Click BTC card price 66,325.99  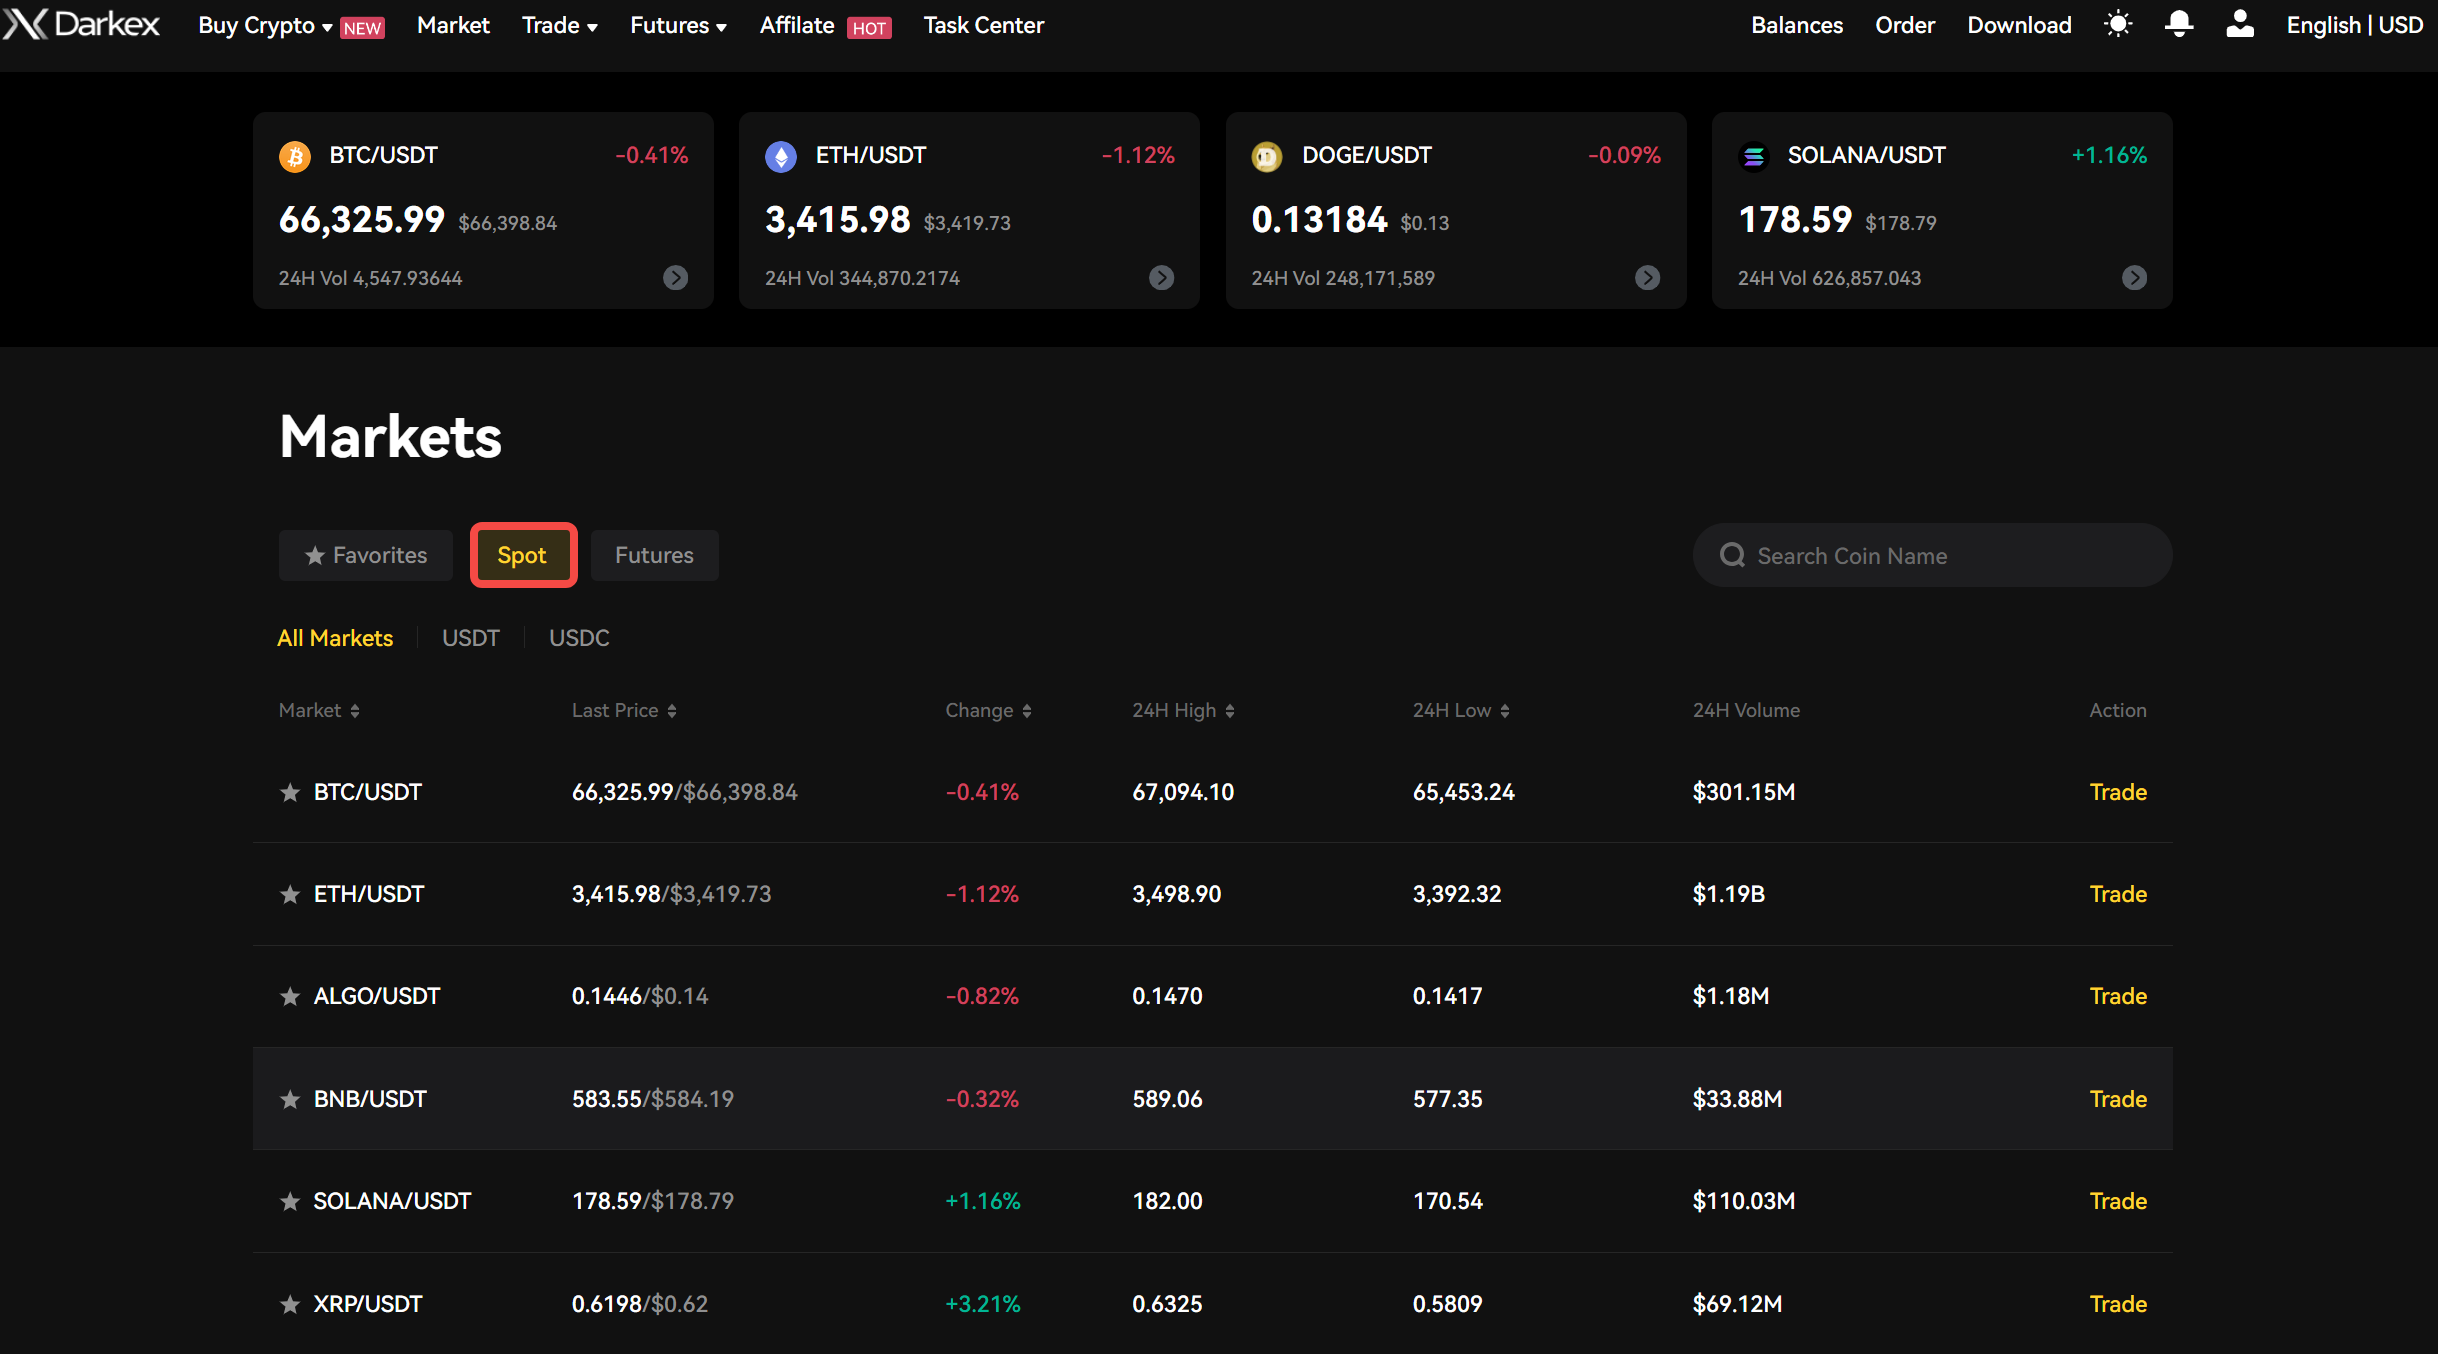362,220
